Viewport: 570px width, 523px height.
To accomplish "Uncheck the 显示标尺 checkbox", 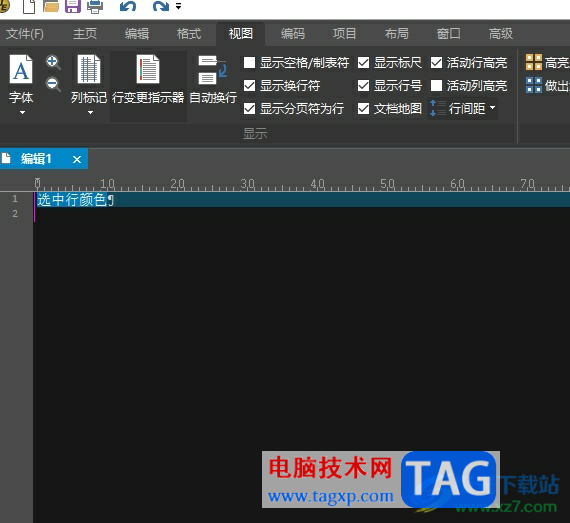I will [x=364, y=63].
